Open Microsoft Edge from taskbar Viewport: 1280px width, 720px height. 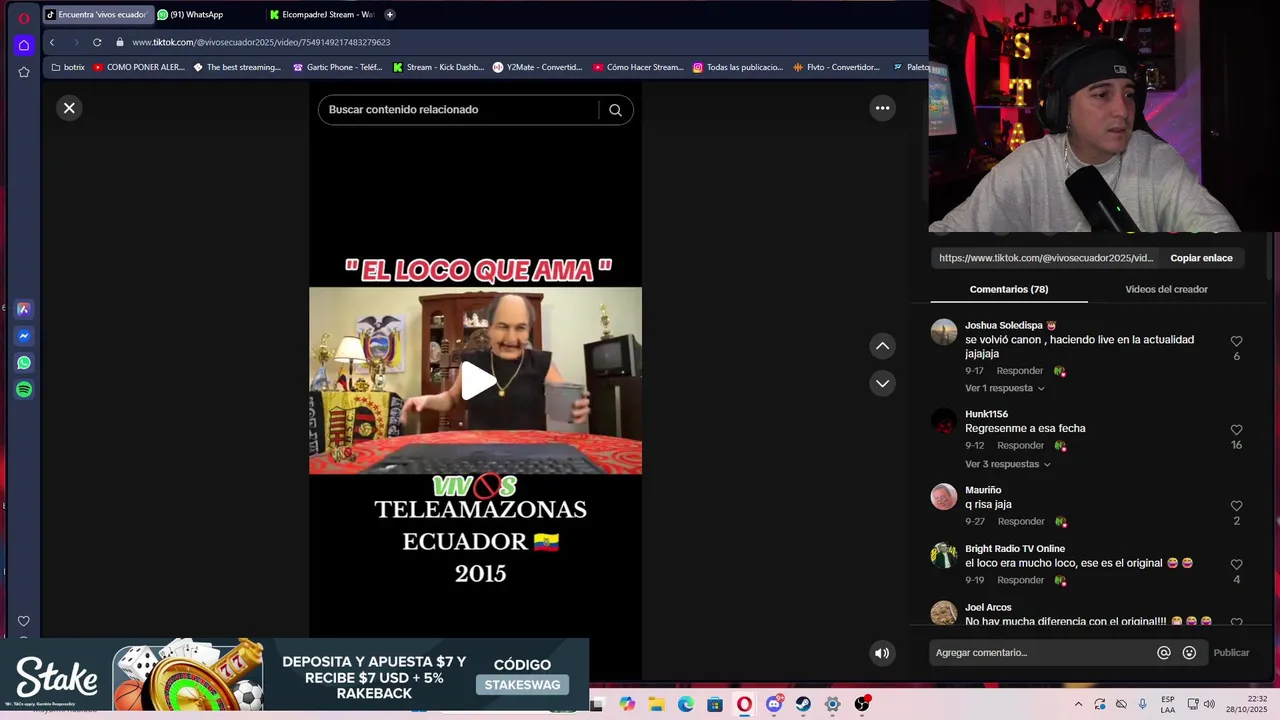click(686, 704)
